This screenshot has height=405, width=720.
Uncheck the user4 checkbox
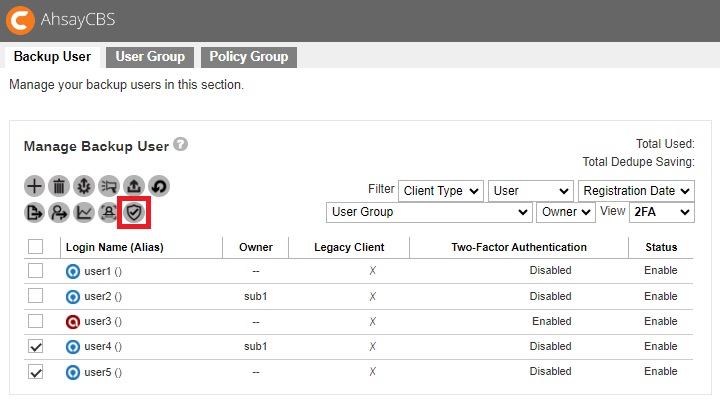tap(35, 346)
